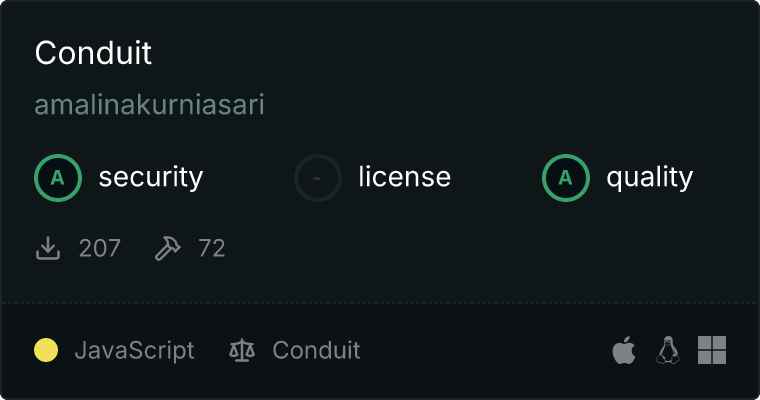The image size is (760, 400).
Task: Click the balance scale license icon
Action: [x=242, y=351]
